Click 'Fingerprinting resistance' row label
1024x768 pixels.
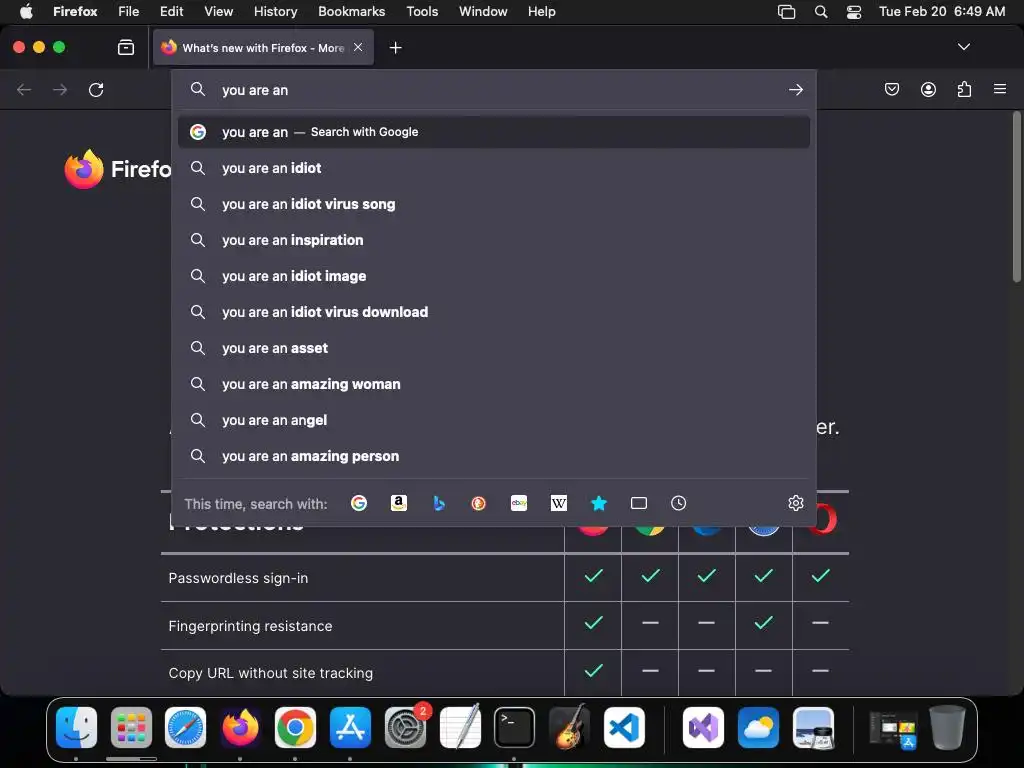[250, 626]
